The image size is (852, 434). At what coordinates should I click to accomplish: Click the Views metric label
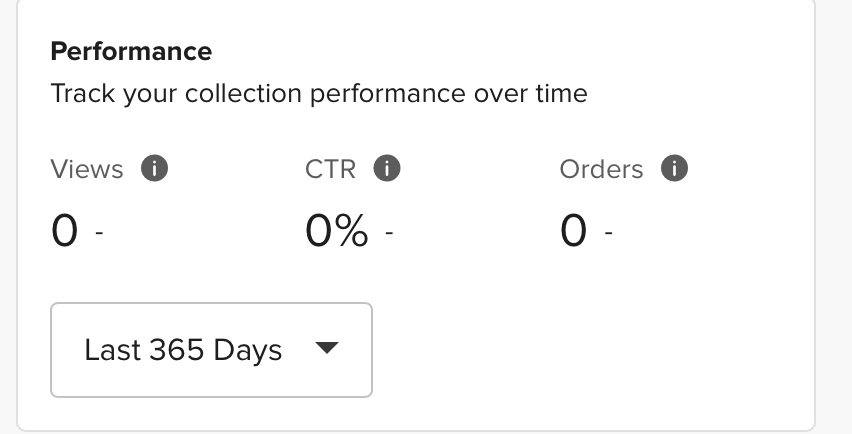click(x=87, y=169)
